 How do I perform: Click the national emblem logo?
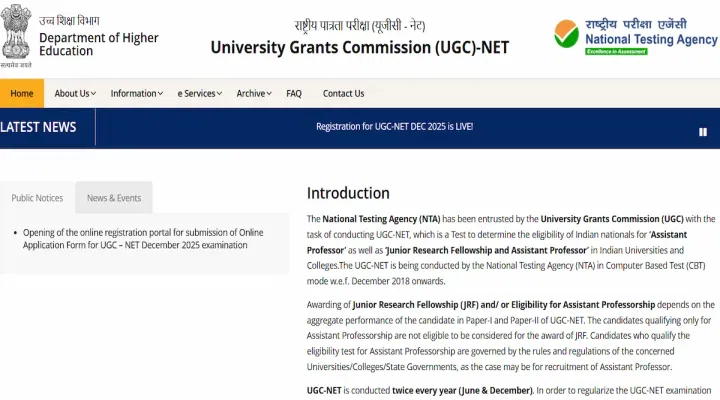pos(17,33)
